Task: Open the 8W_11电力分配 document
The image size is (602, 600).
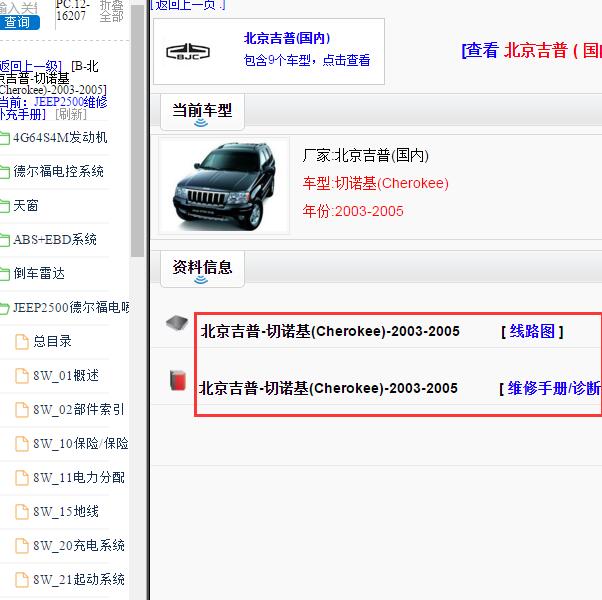Action: point(79,477)
